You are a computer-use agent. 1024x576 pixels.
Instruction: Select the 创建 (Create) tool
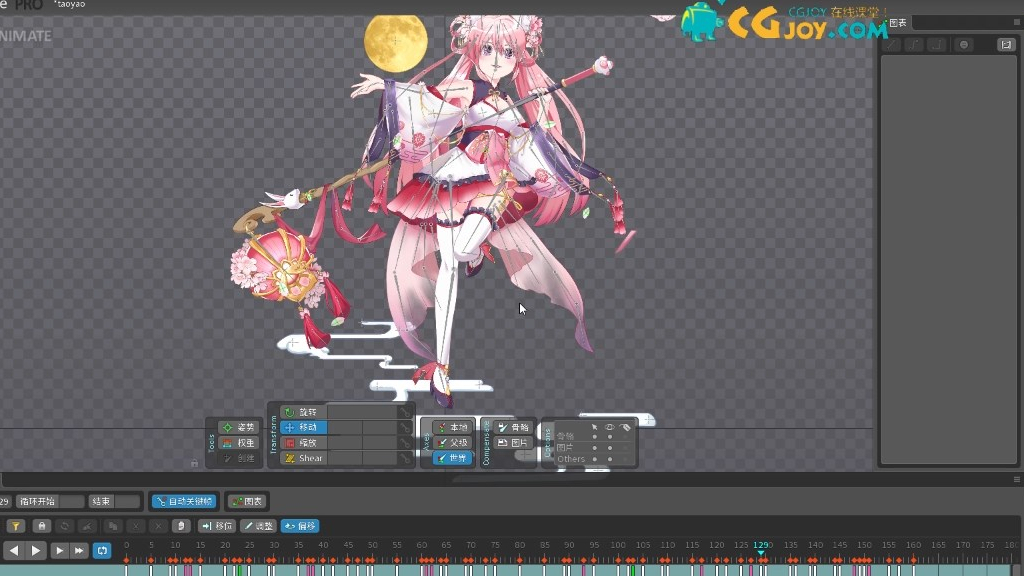(x=238, y=458)
